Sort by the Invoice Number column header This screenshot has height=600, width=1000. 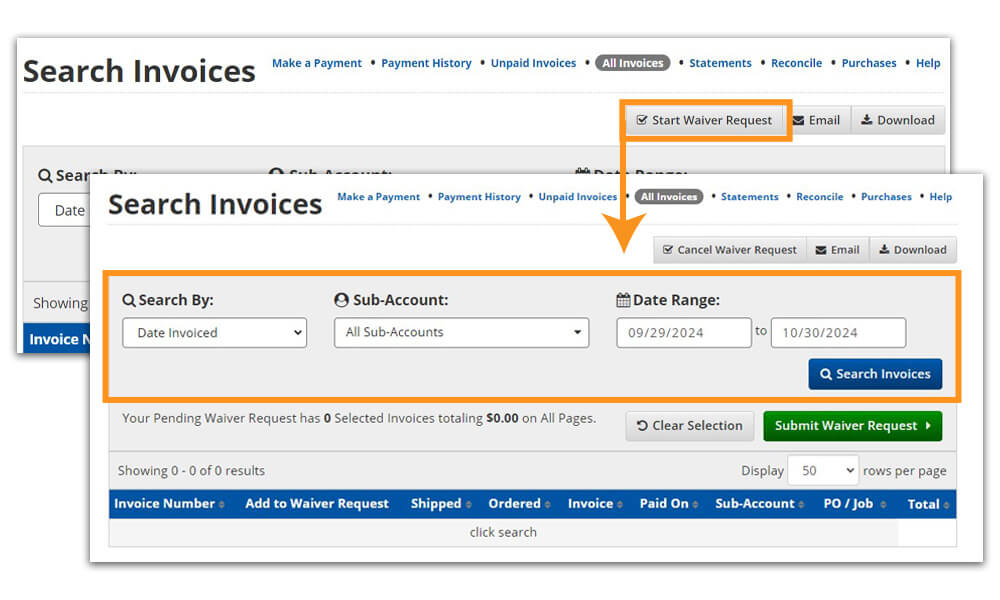(169, 504)
